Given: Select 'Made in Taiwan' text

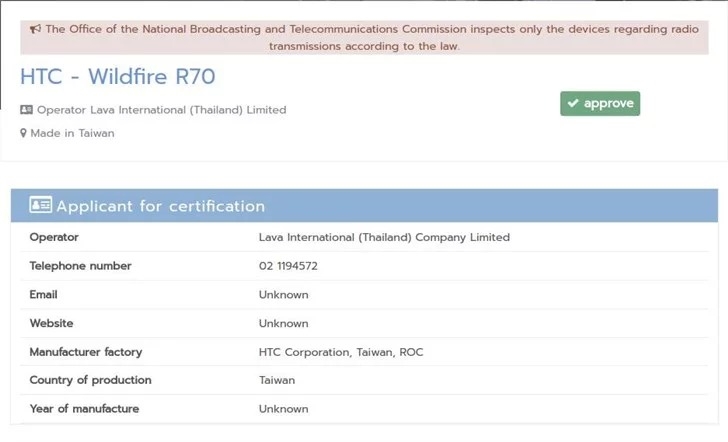Looking at the screenshot, I should pyautogui.click(x=72, y=133).
